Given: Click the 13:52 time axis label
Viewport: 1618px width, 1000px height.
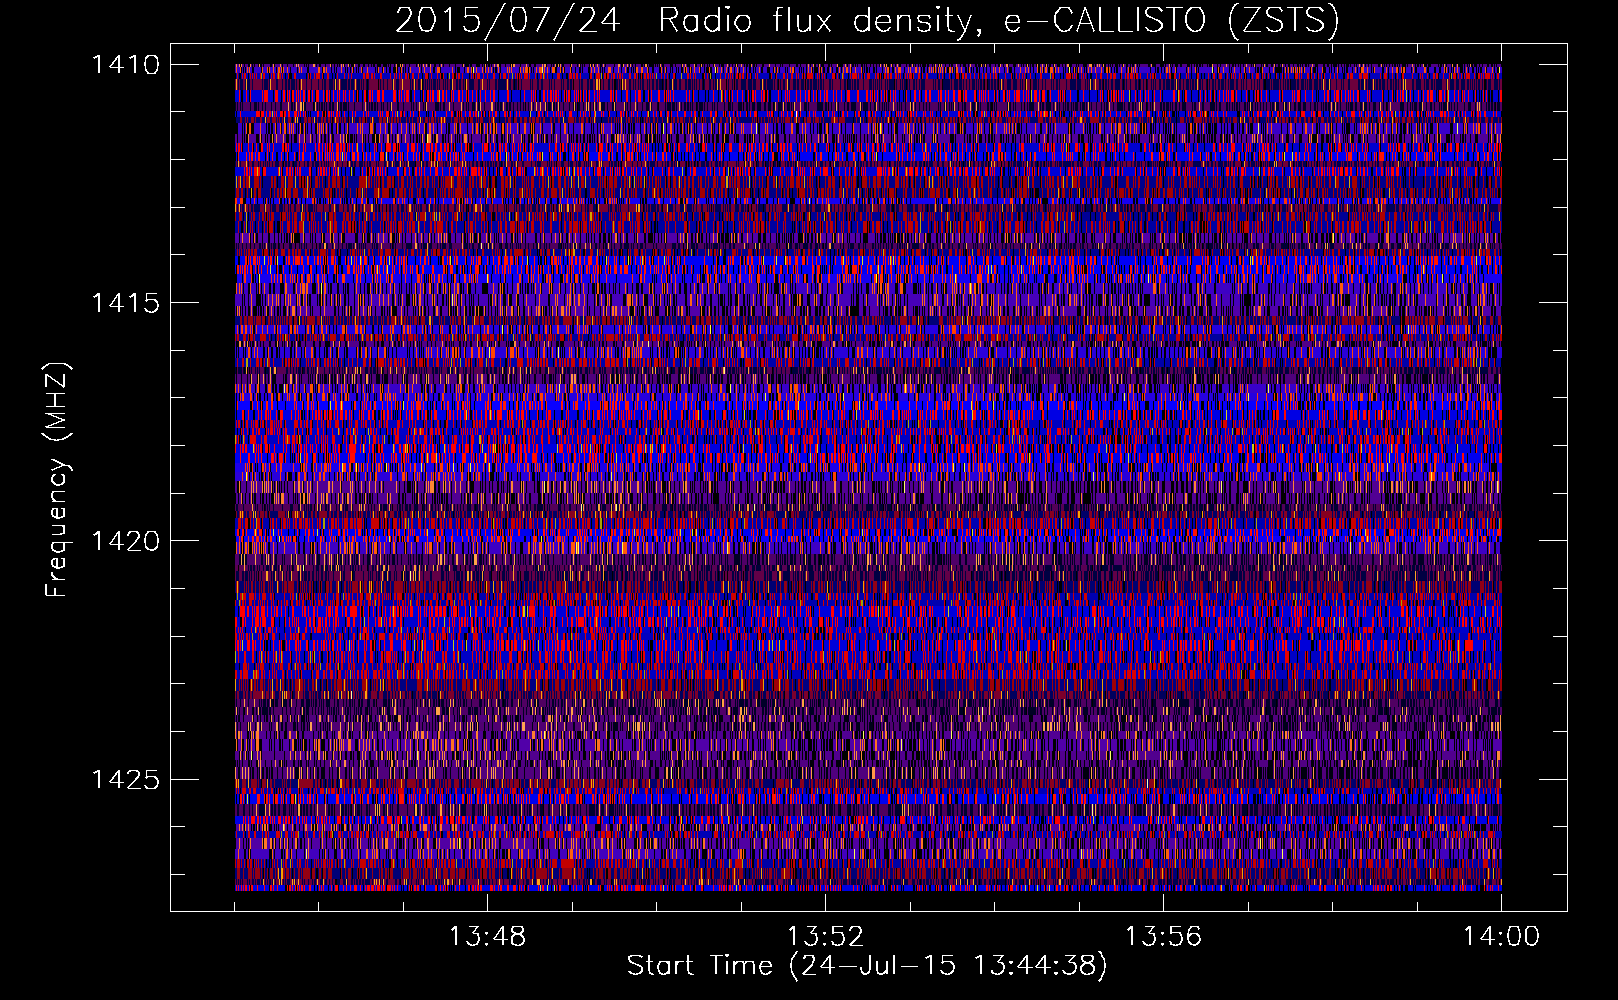Looking at the screenshot, I should pyautogui.click(x=825, y=937).
